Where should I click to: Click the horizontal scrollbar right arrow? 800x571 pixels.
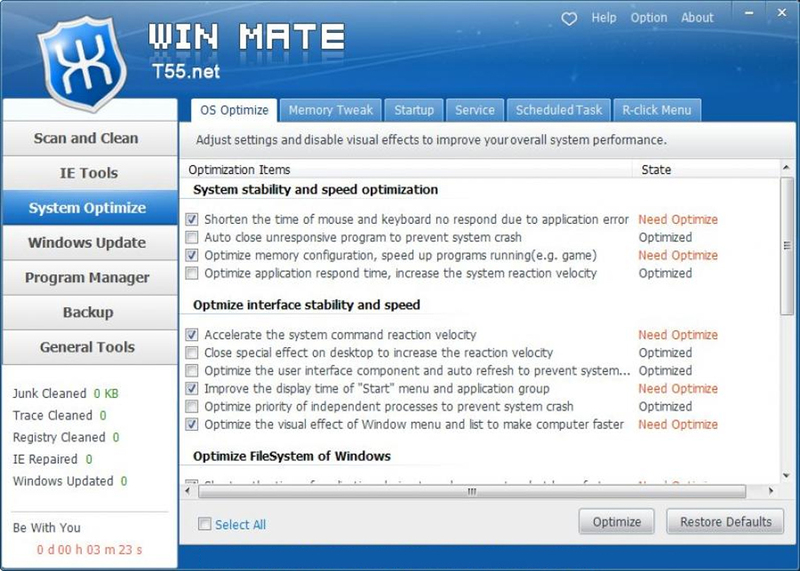tap(770, 491)
